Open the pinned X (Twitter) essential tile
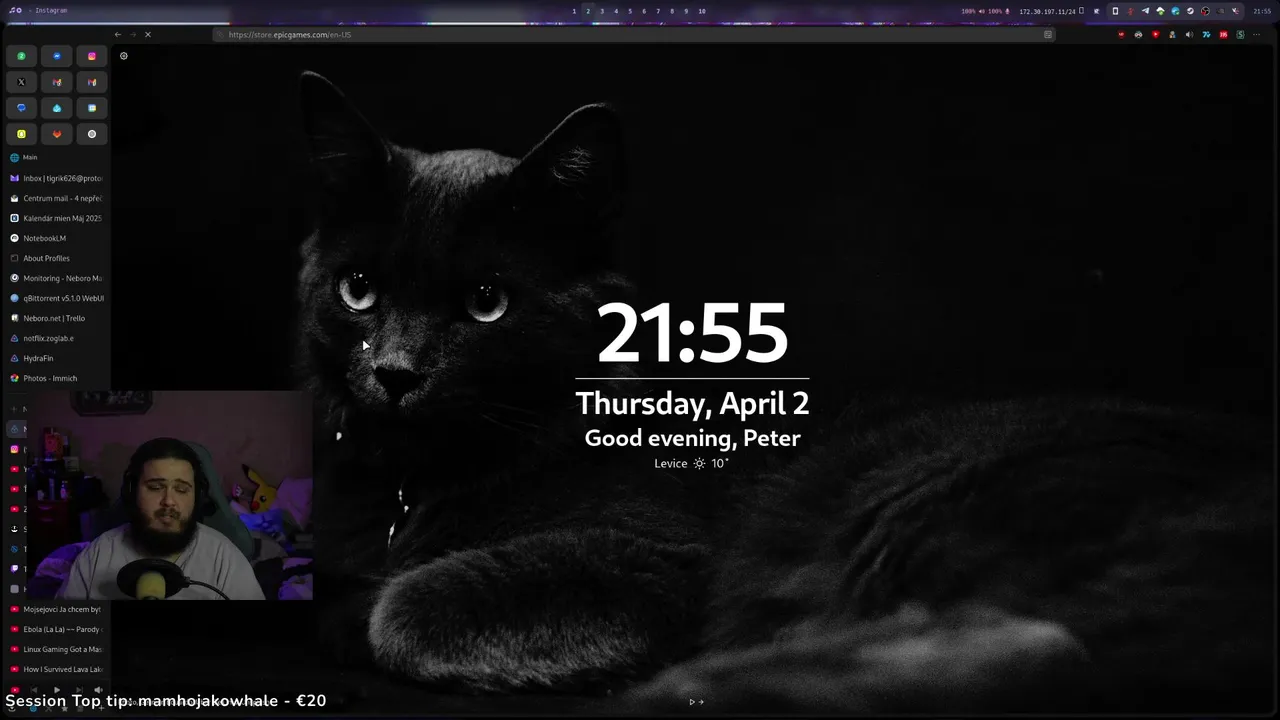Image resolution: width=1280 pixels, height=720 pixels. coord(21,82)
